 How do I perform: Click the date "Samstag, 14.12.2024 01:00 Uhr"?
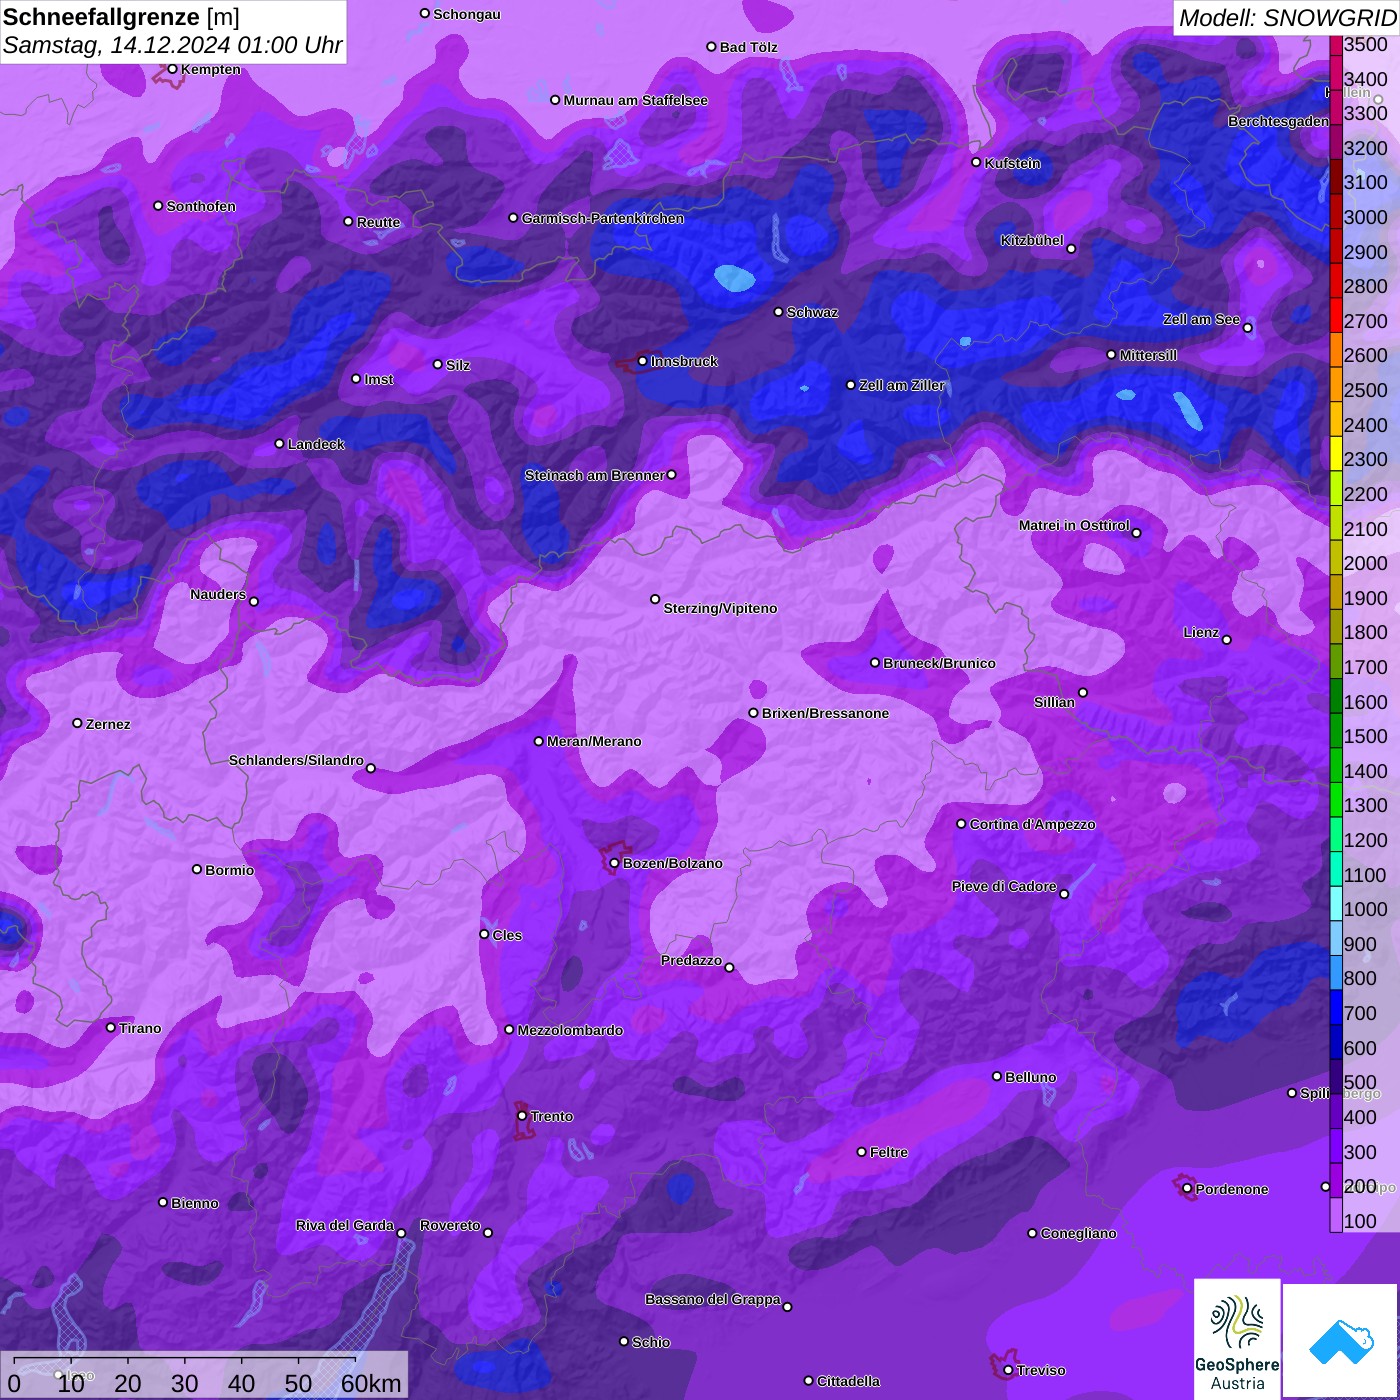[x=173, y=45]
